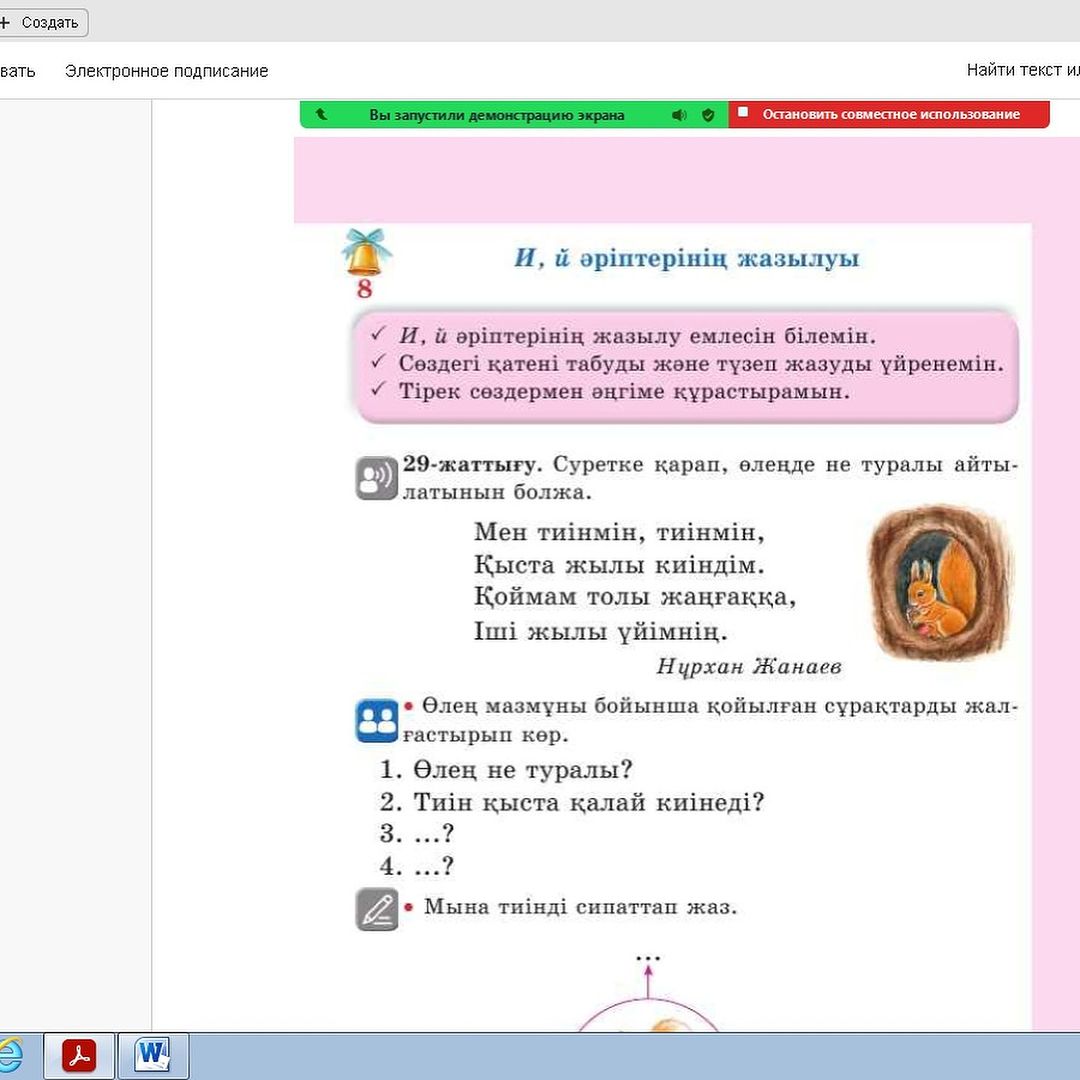Click the squirrel in tree hollow picture
This screenshot has height=1080, width=1080.
(x=939, y=583)
